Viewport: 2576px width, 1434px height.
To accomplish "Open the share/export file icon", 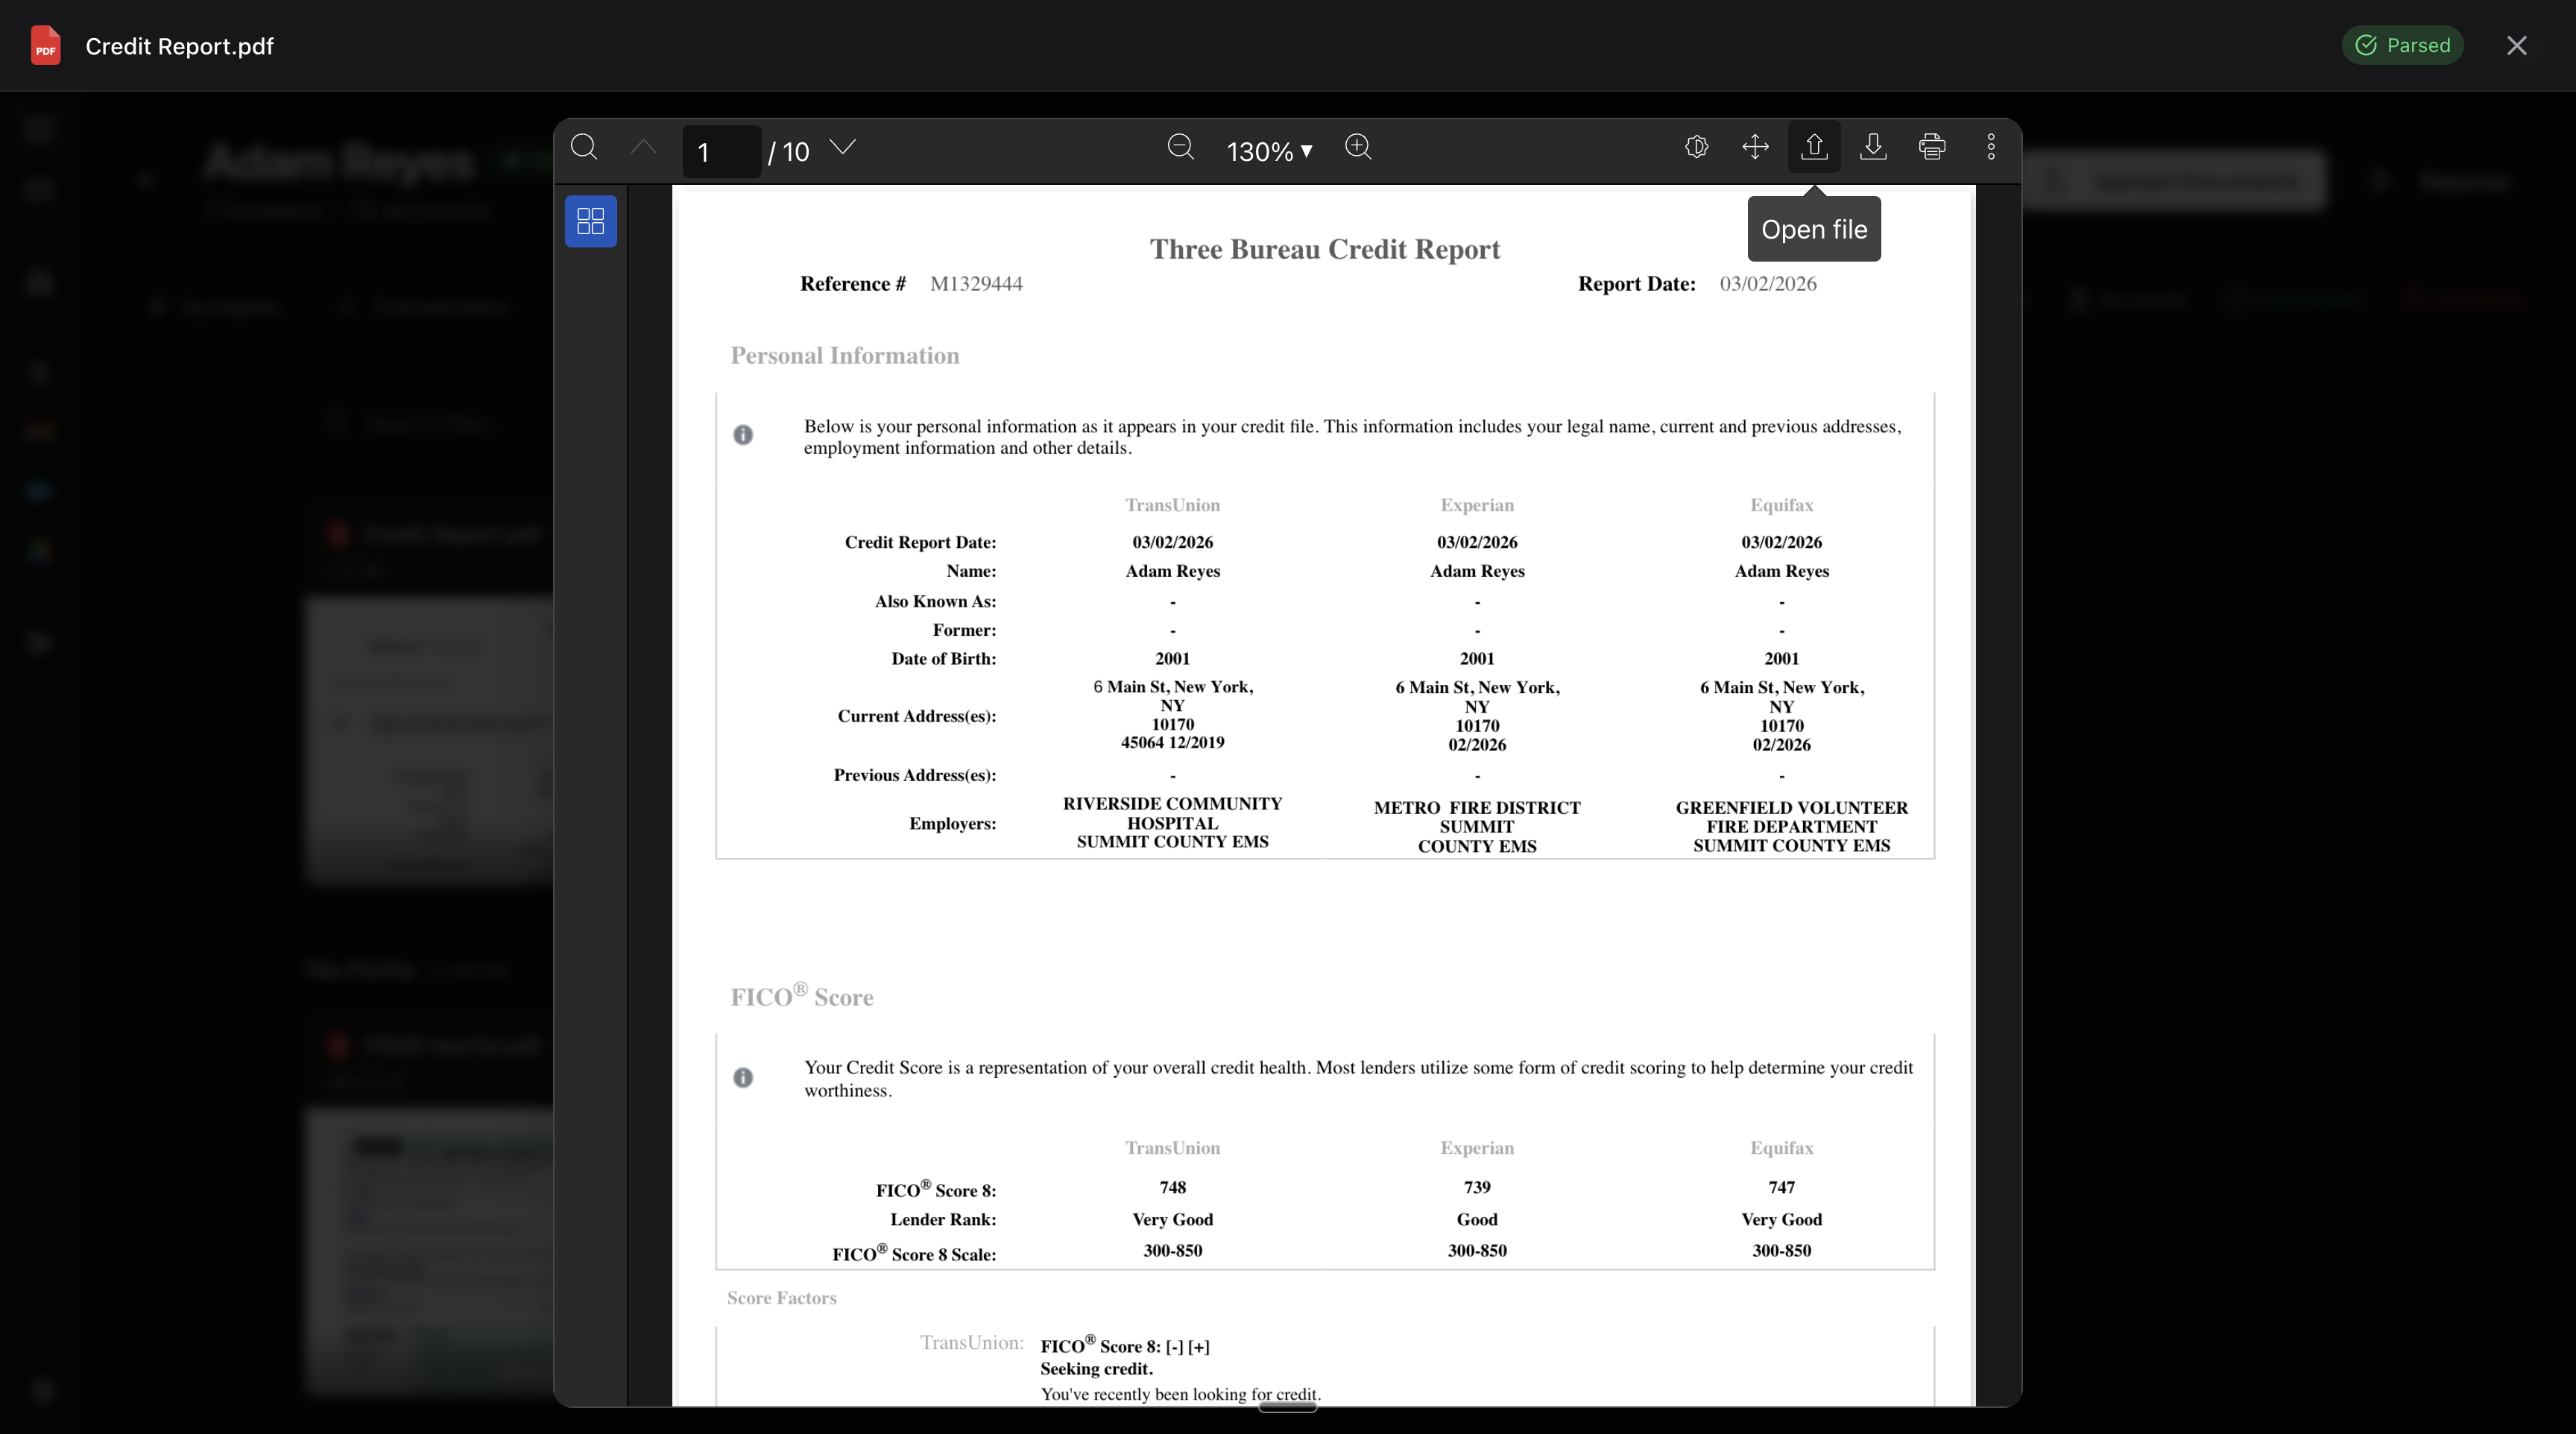I will point(1813,147).
